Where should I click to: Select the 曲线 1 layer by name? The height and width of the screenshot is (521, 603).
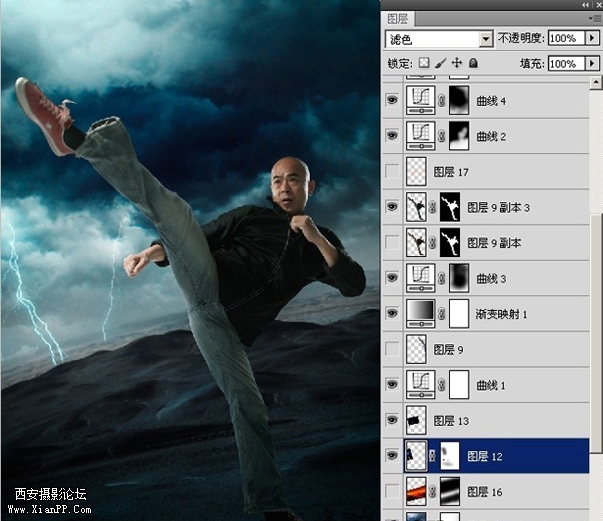click(491, 385)
